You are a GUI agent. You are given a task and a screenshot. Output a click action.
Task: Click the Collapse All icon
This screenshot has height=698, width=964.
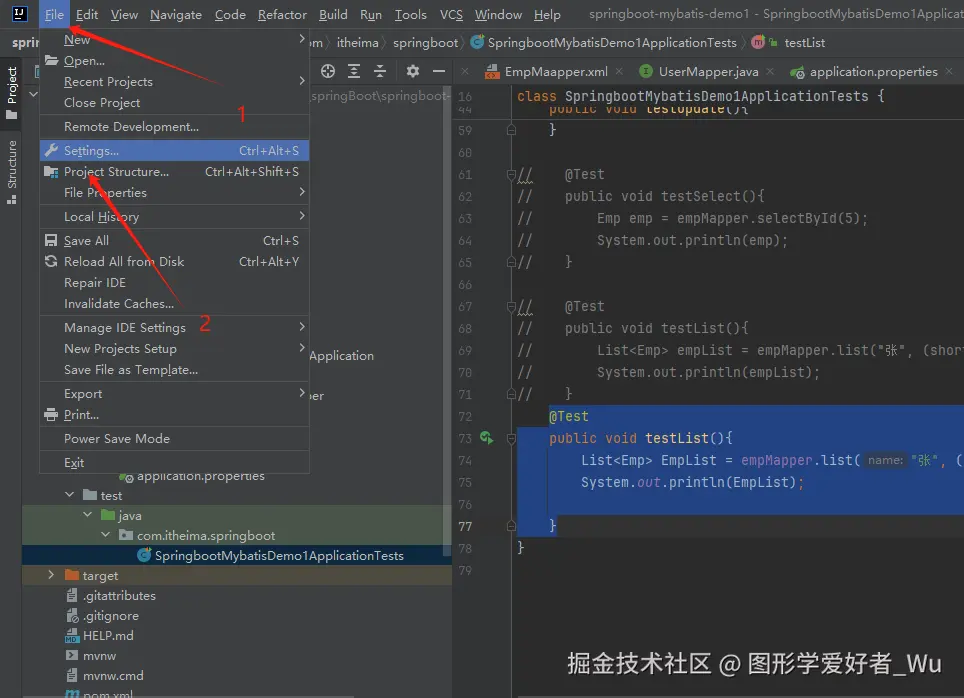pyautogui.click(x=380, y=71)
